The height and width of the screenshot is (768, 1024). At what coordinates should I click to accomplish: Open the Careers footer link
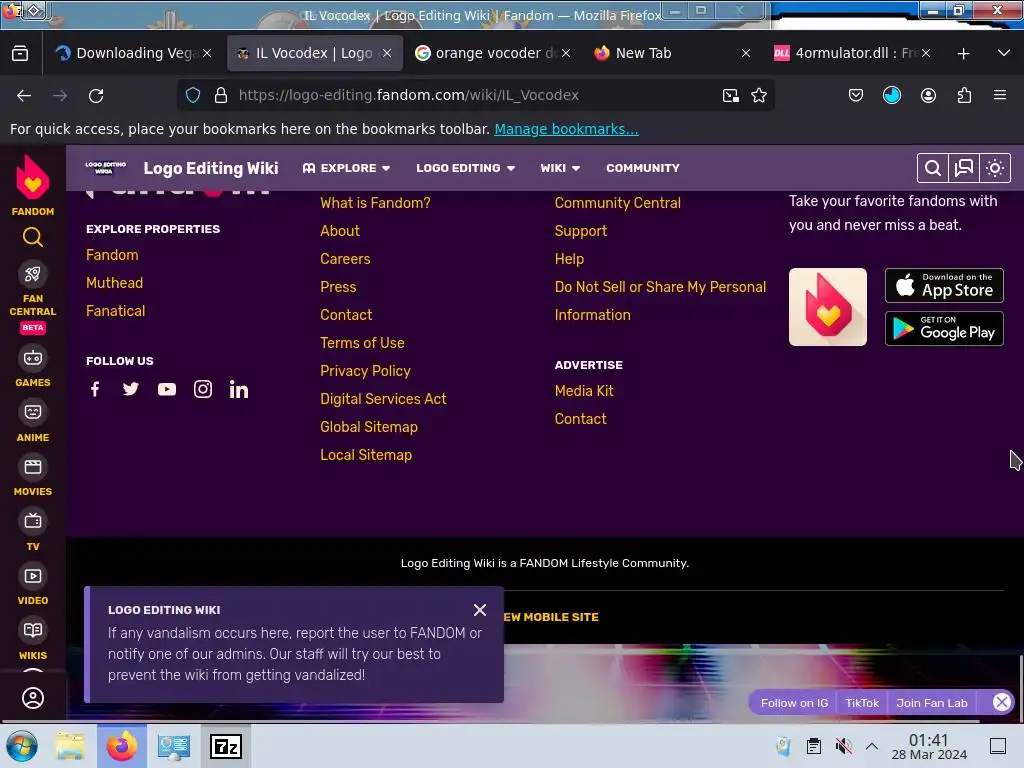pyautogui.click(x=345, y=259)
